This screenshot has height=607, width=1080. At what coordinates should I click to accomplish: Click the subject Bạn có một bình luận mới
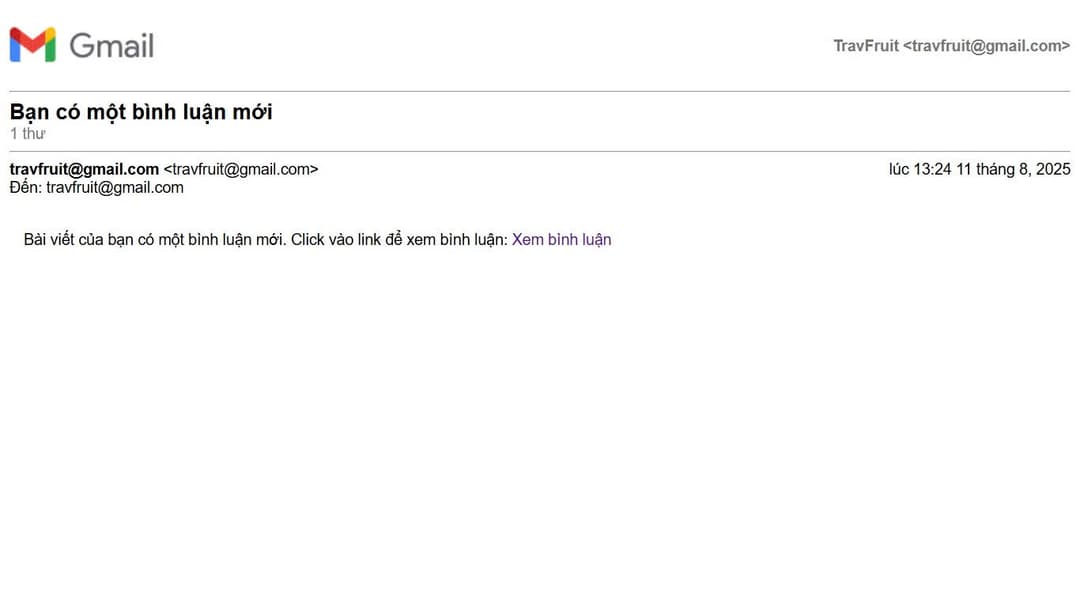(x=140, y=111)
